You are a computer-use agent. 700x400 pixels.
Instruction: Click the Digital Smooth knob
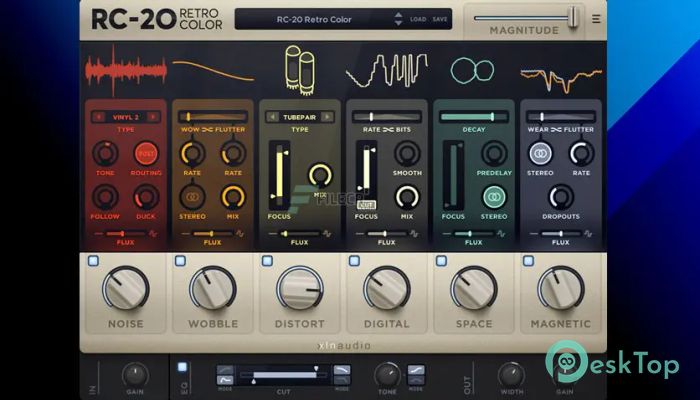pos(407,154)
